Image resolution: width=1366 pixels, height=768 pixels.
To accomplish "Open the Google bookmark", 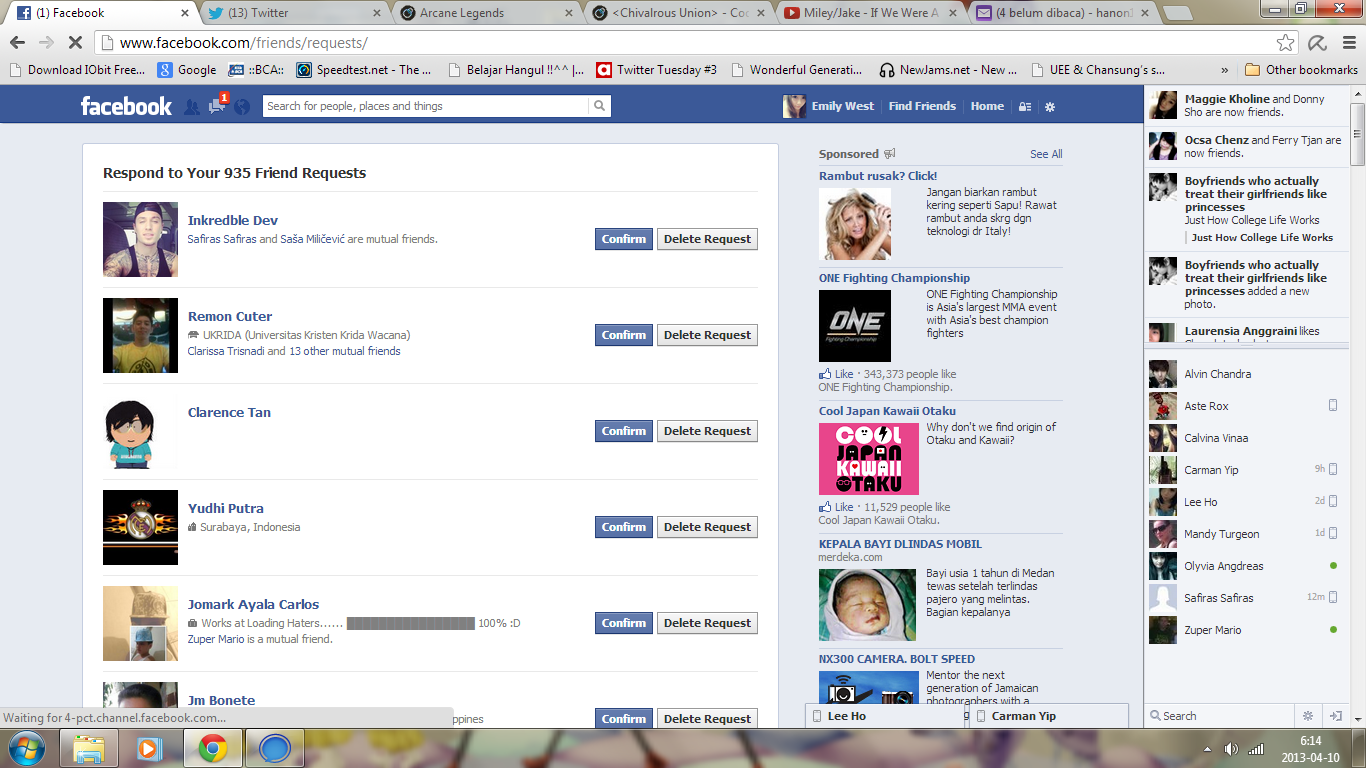I will [187, 70].
